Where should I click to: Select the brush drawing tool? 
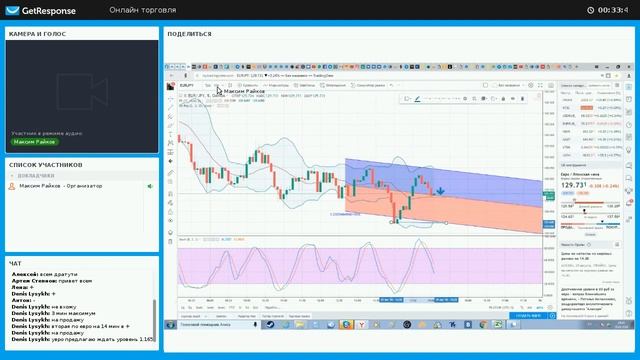(171, 125)
